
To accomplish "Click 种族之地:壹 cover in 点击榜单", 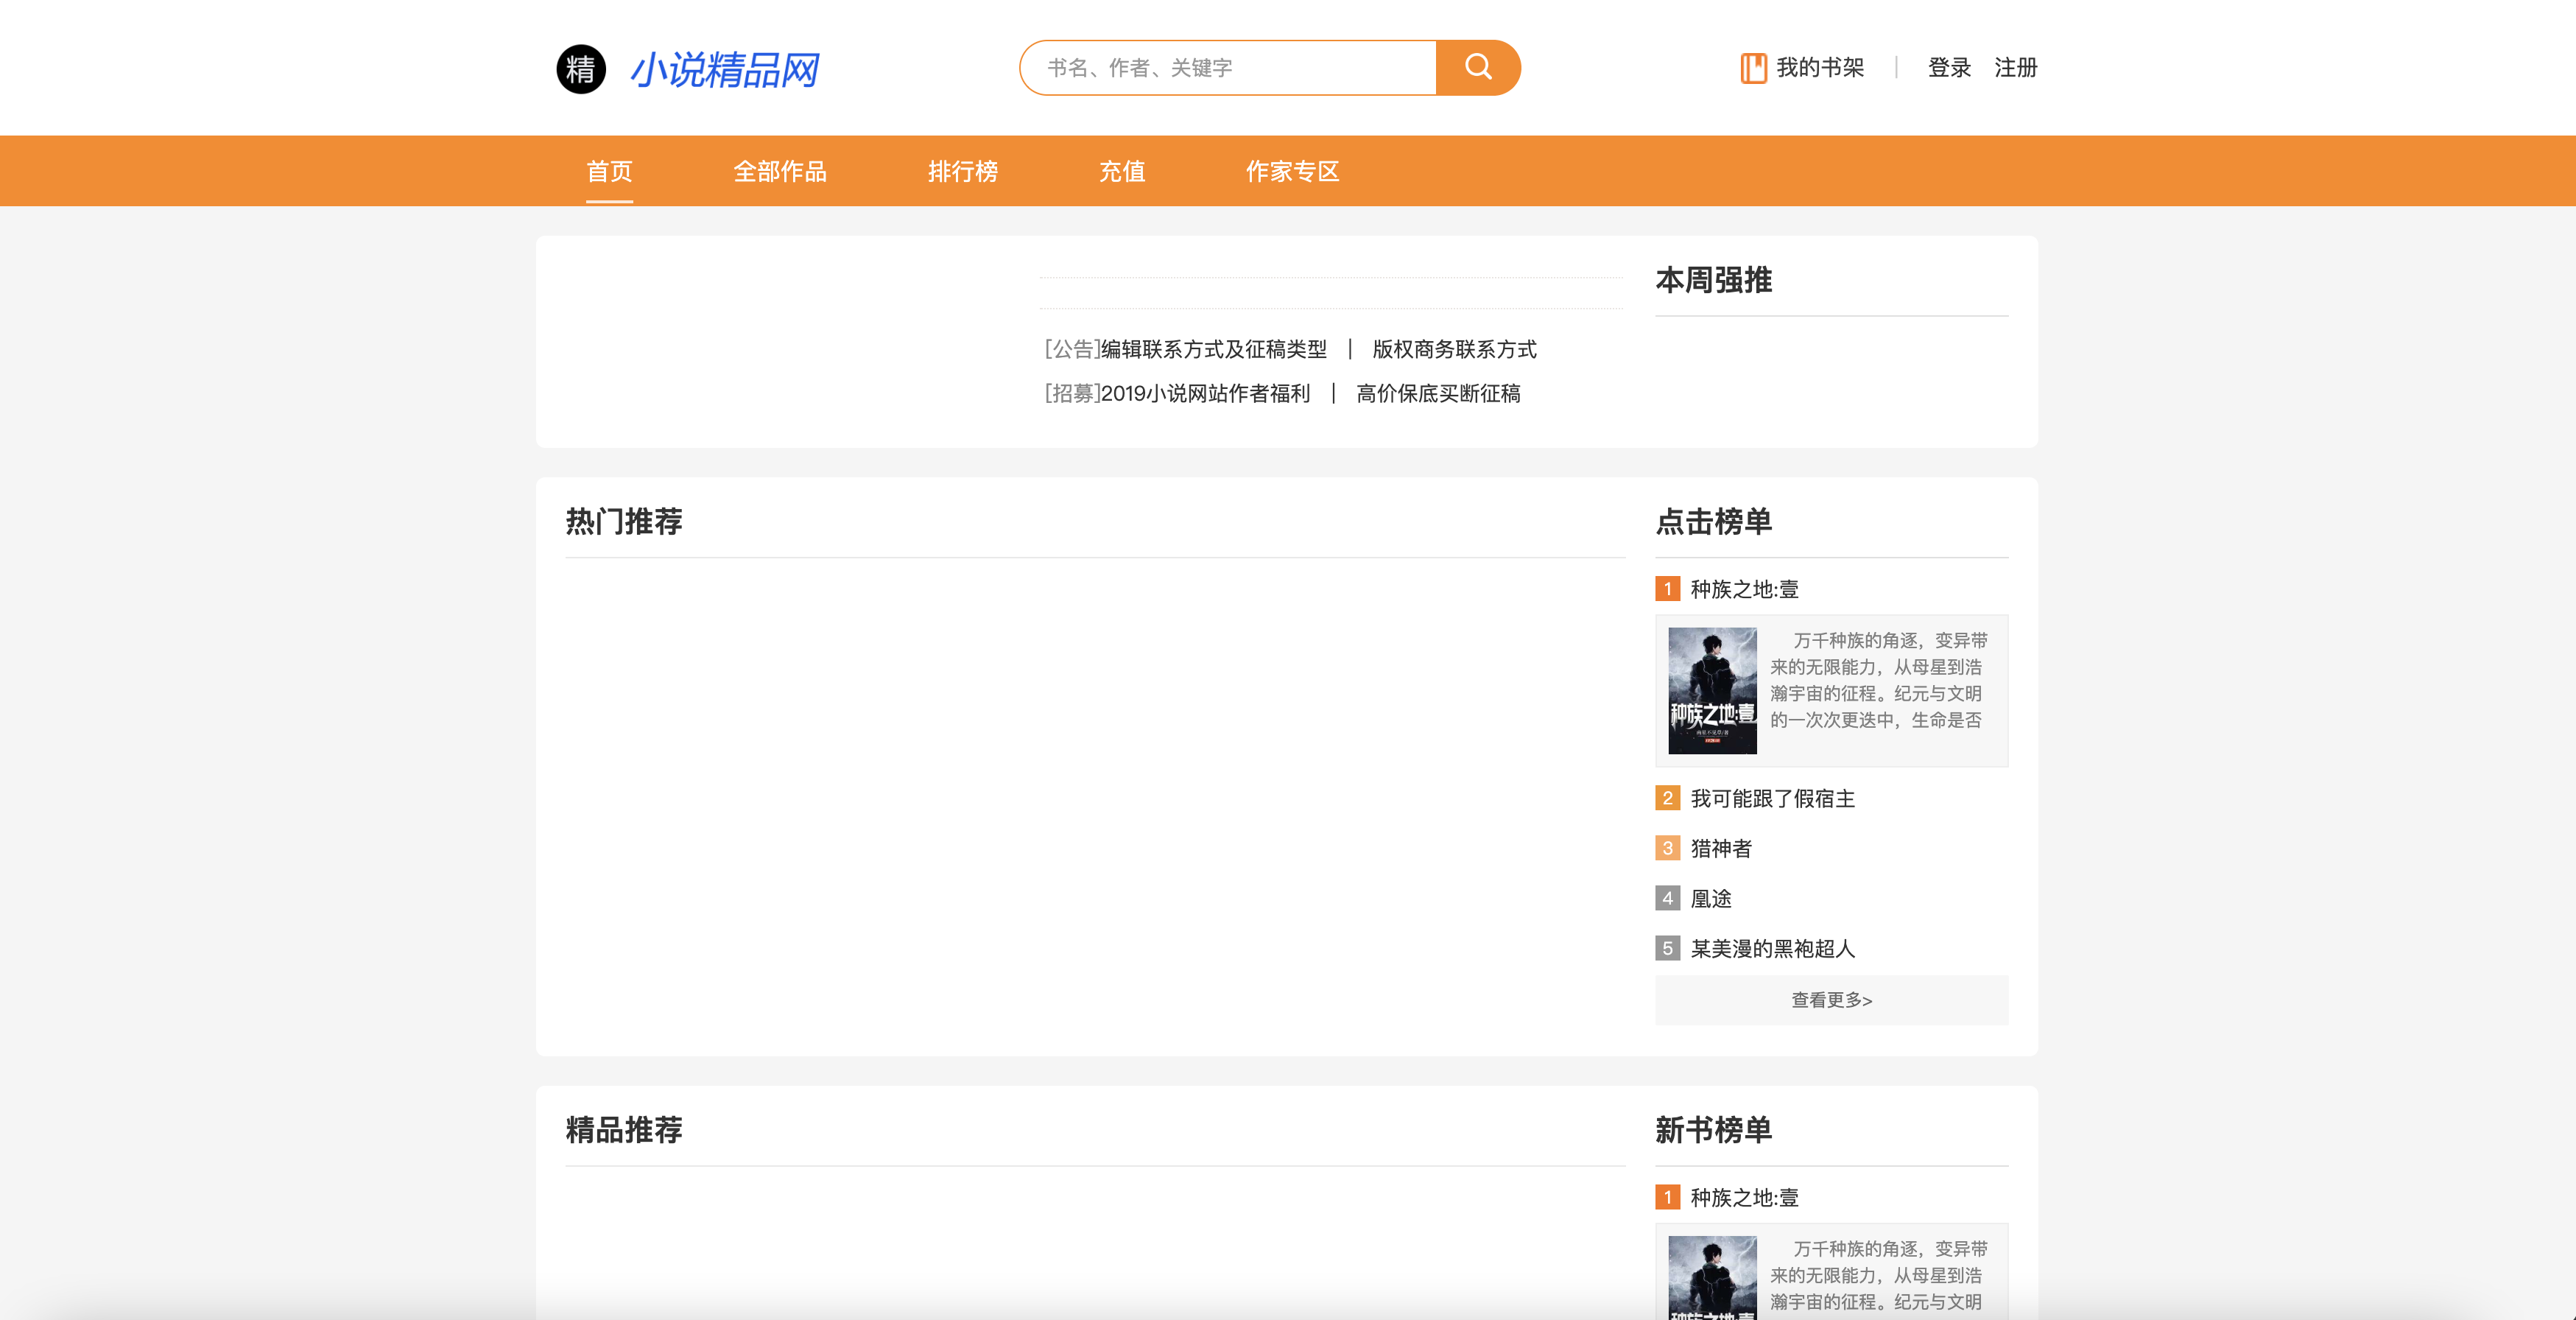I will click(x=1712, y=690).
